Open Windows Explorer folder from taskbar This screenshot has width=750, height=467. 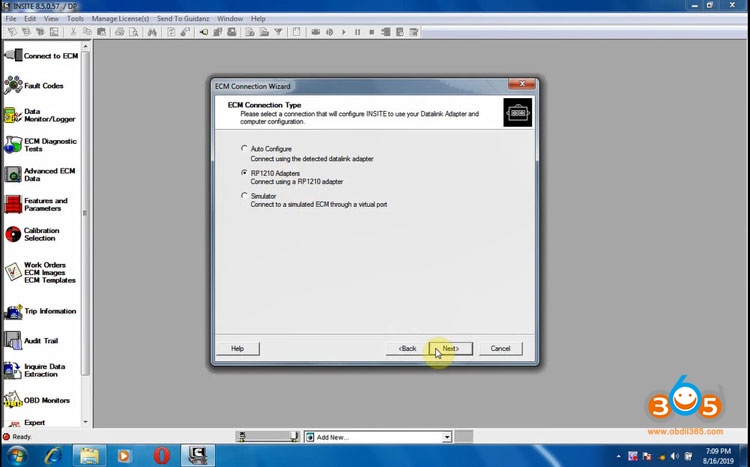point(89,456)
